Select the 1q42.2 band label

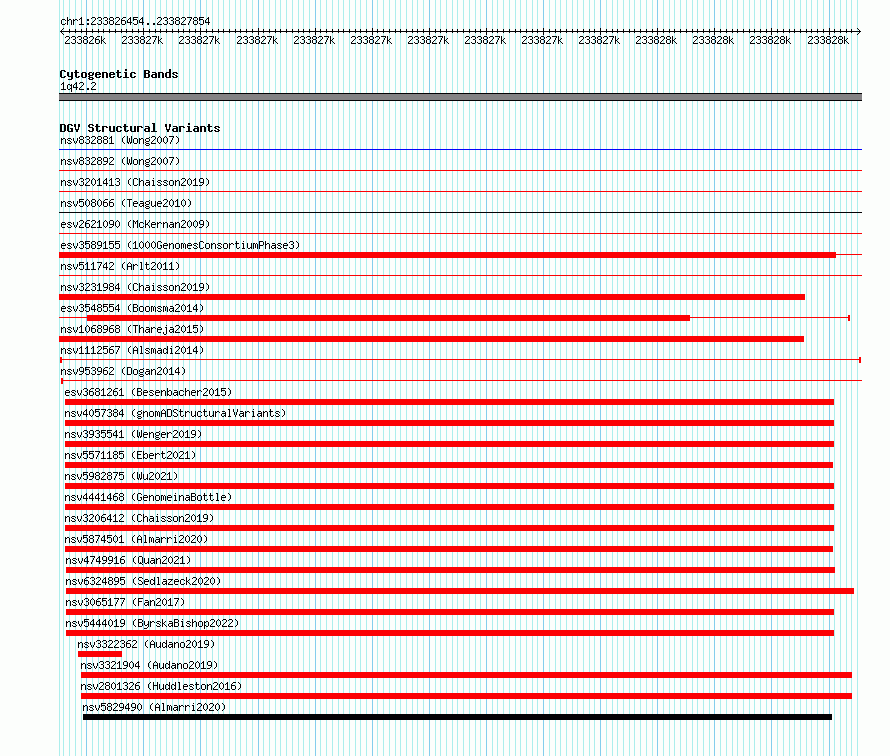click(x=78, y=86)
